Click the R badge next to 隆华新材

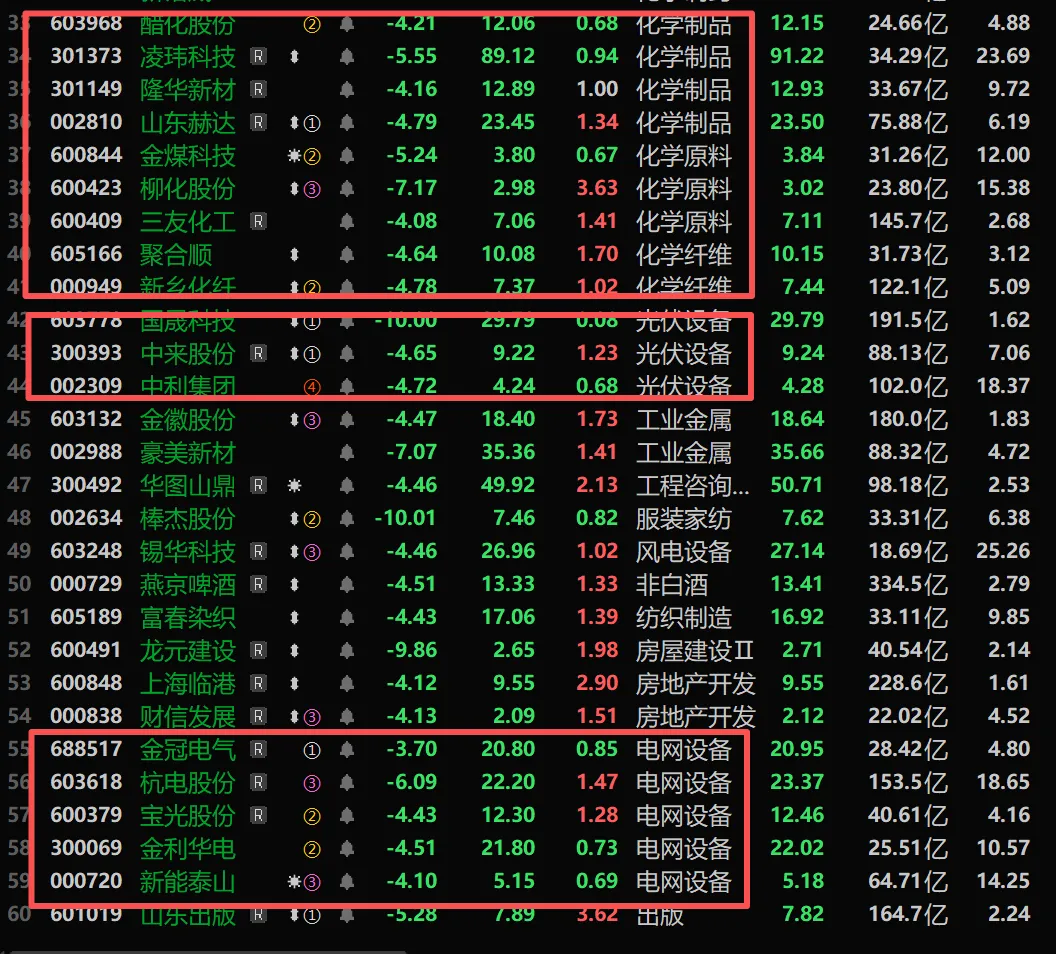[259, 90]
